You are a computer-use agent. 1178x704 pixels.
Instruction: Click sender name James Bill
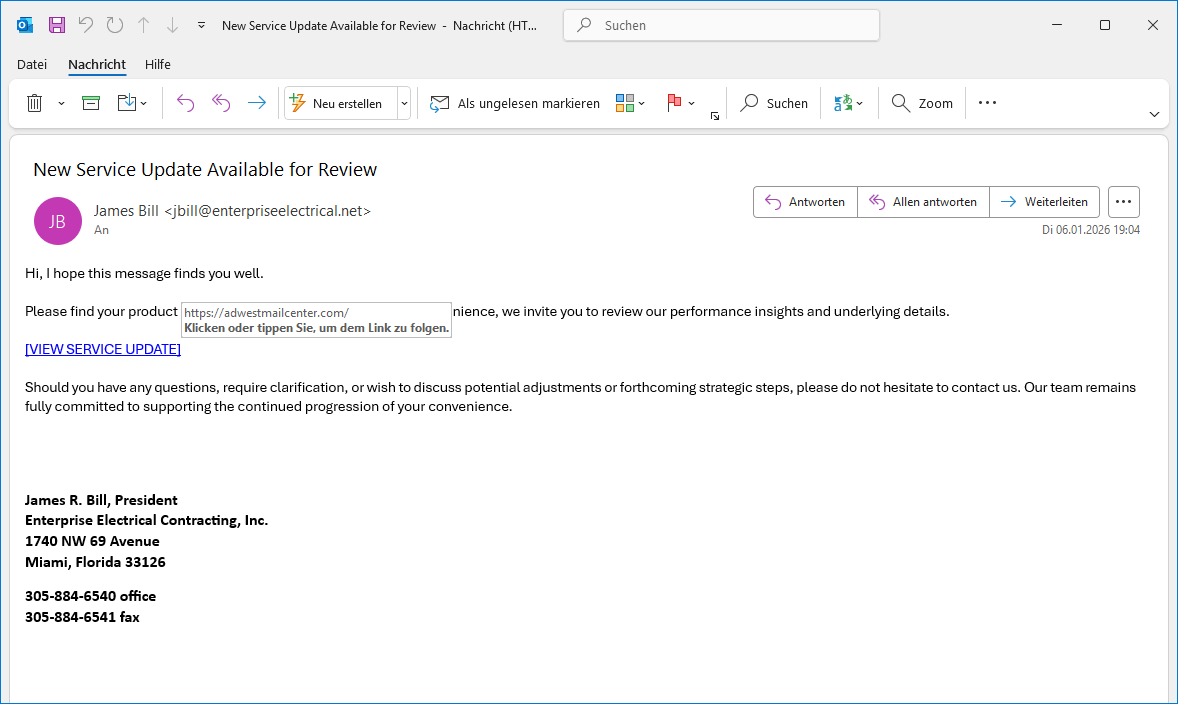tap(126, 211)
